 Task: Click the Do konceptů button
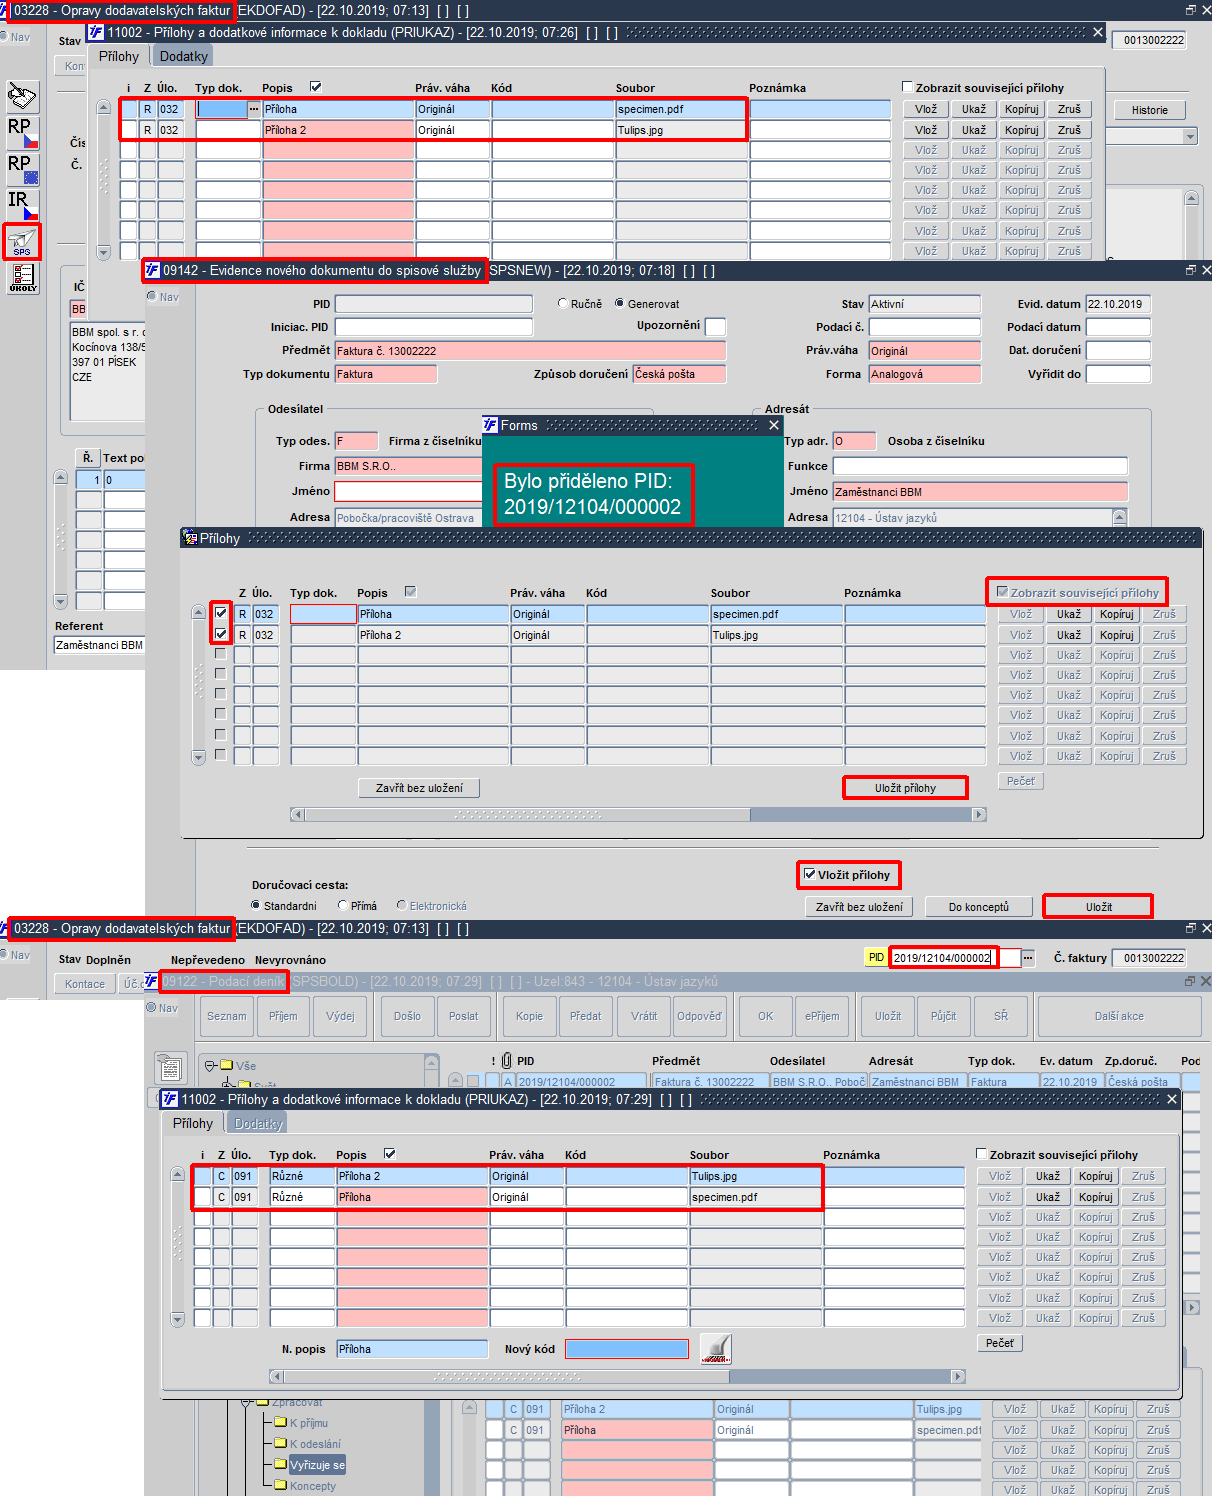point(979,907)
